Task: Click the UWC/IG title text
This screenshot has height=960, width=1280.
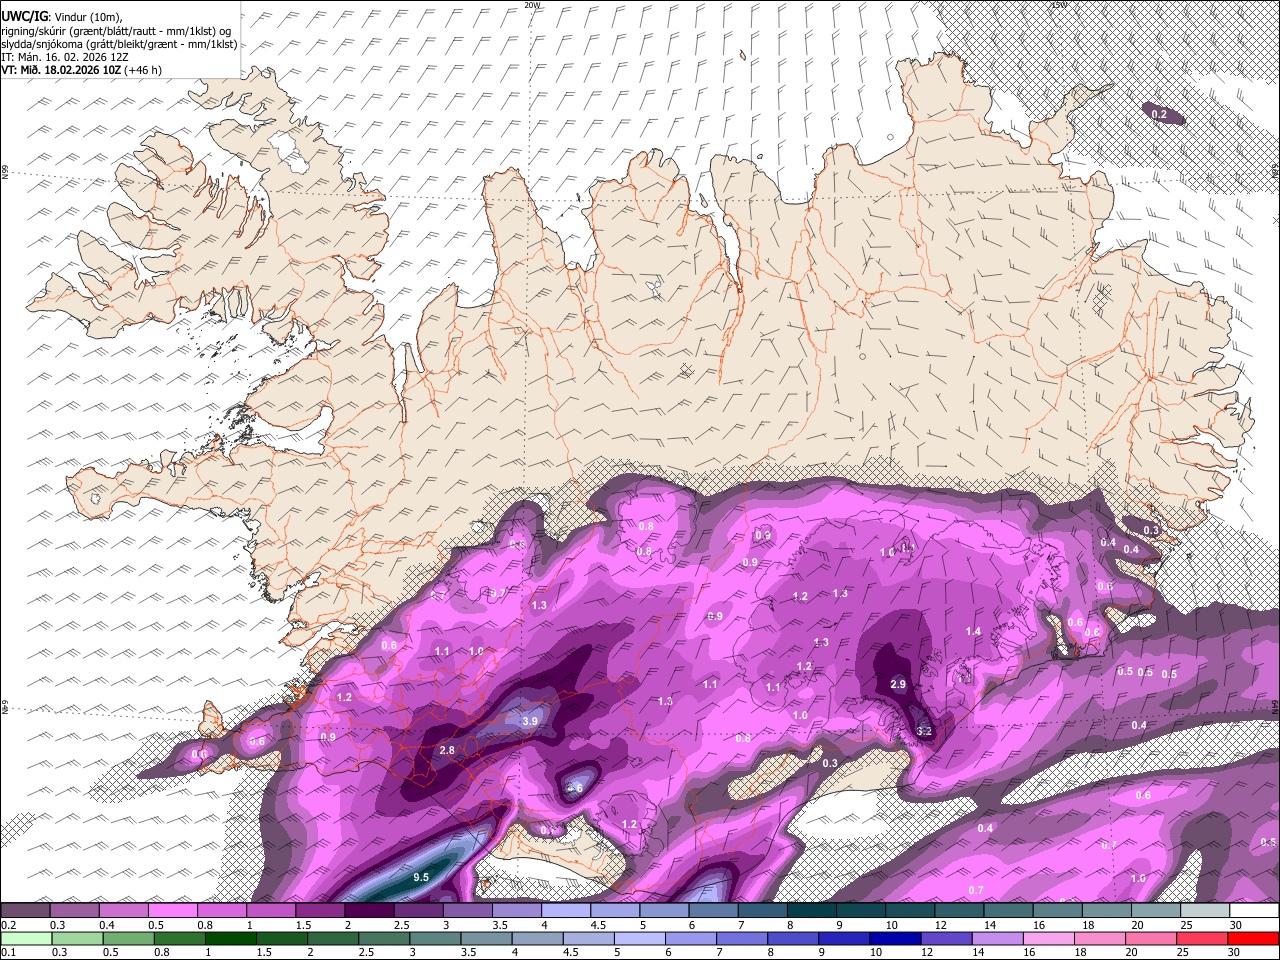Action: 23,16
